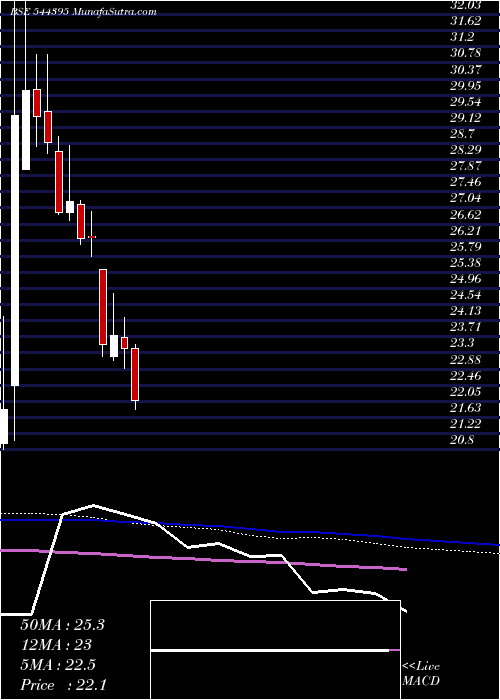Screen dimensions: 500x700
Task: Click the 24.96 price axis label
Action: pyautogui.click(x=465, y=279)
